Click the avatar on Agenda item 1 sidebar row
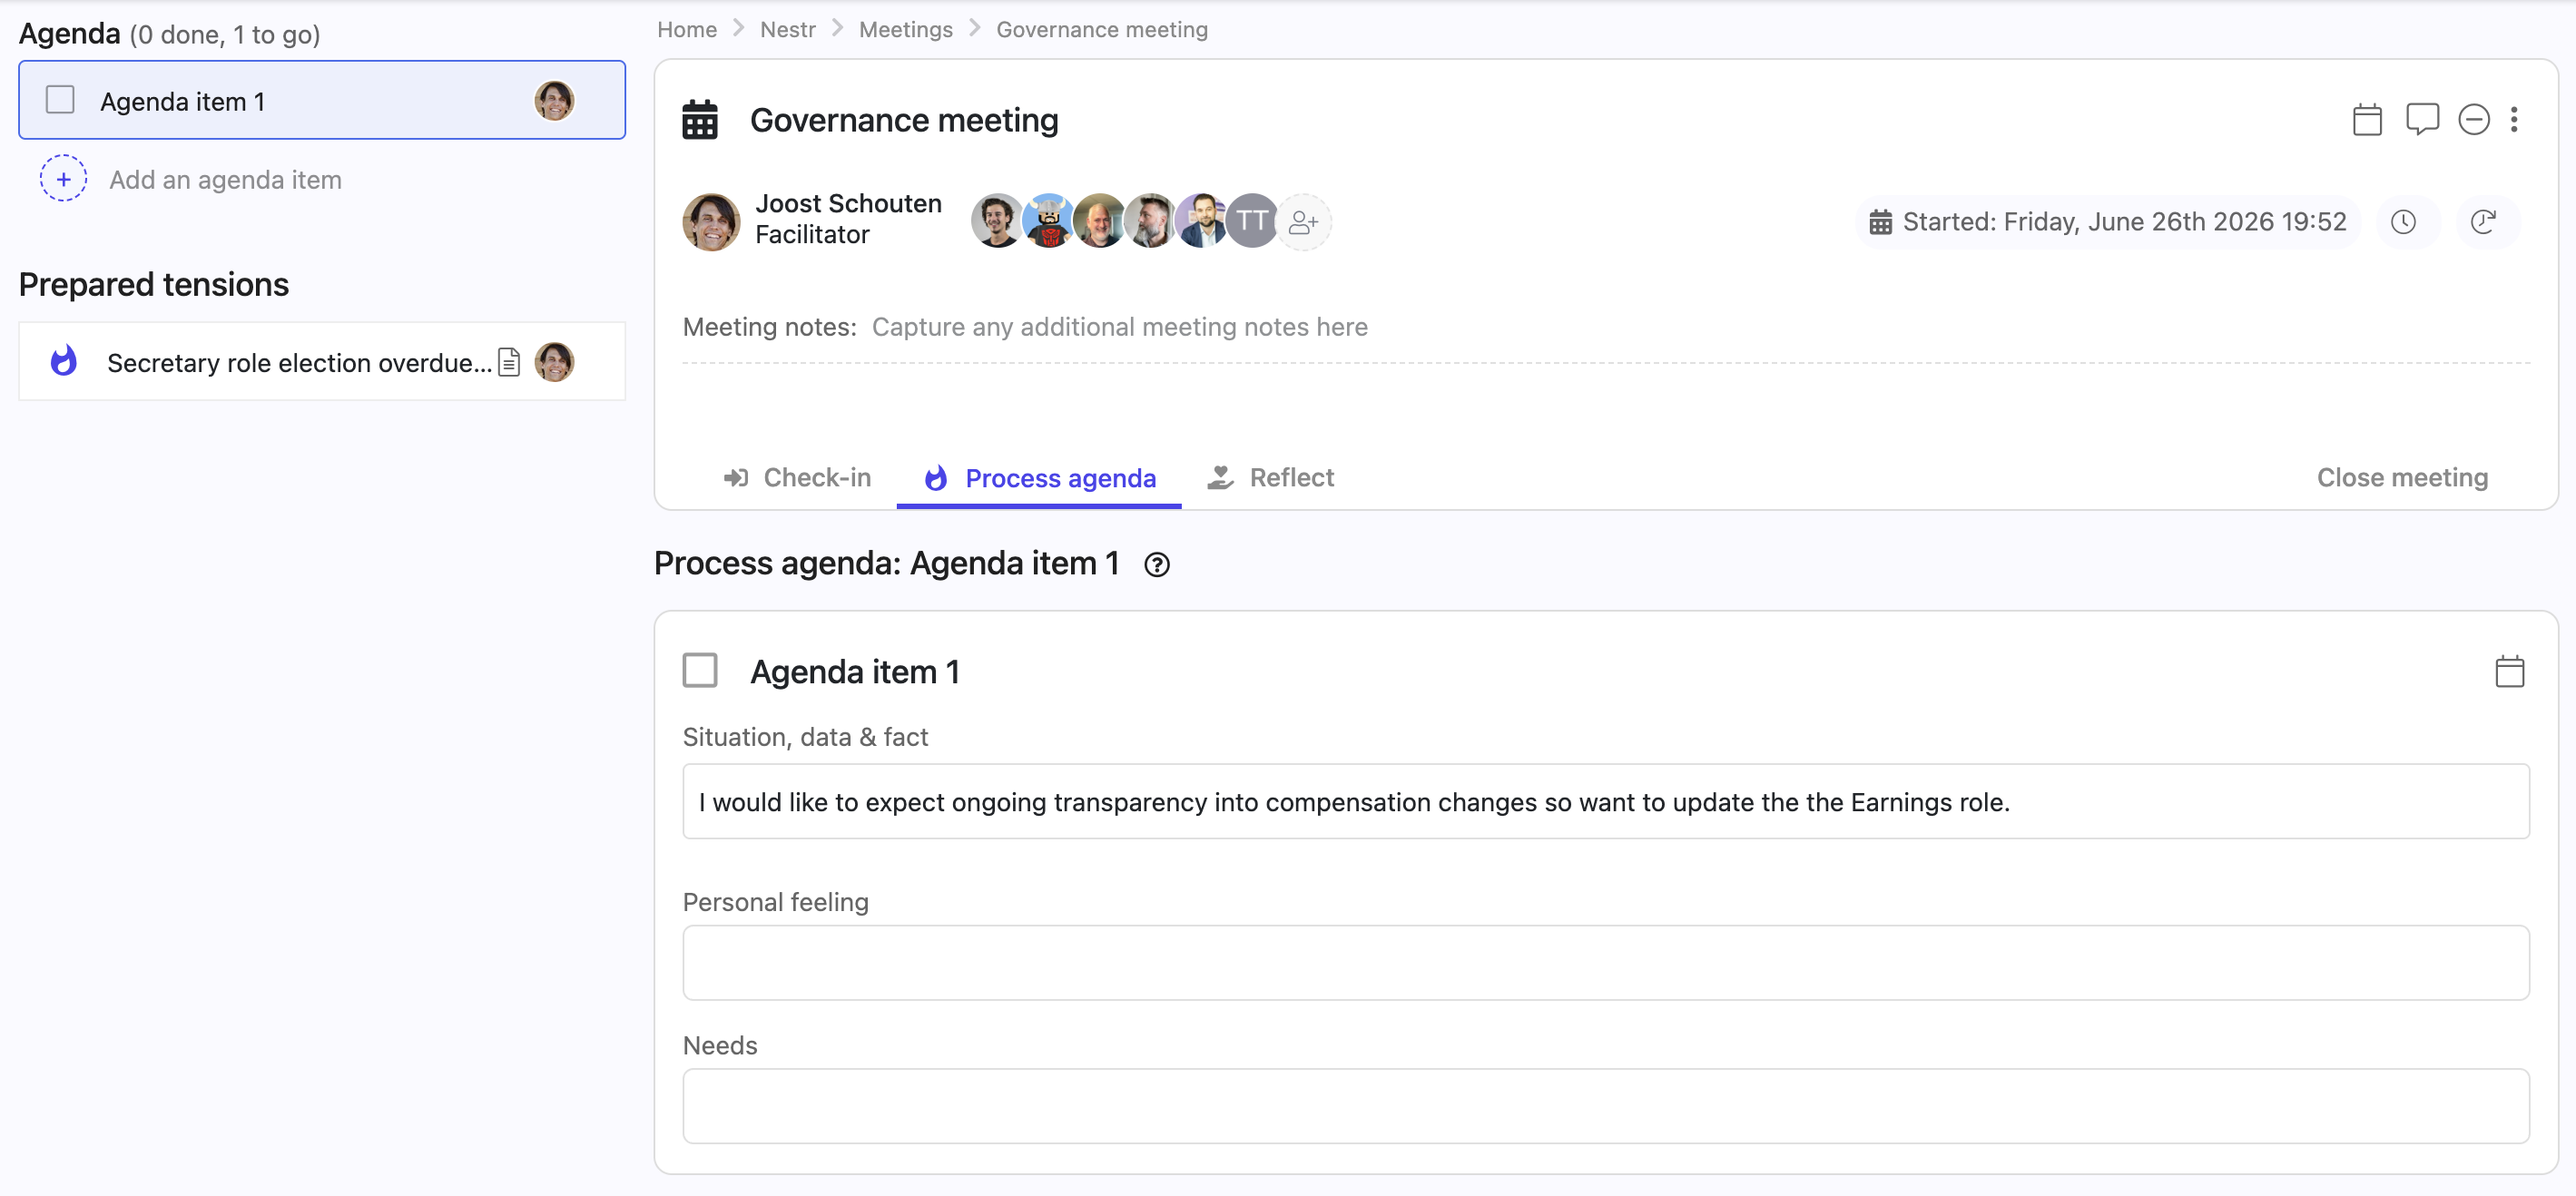Image resolution: width=2576 pixels, height=1196 pixels. tap(554, 100)
